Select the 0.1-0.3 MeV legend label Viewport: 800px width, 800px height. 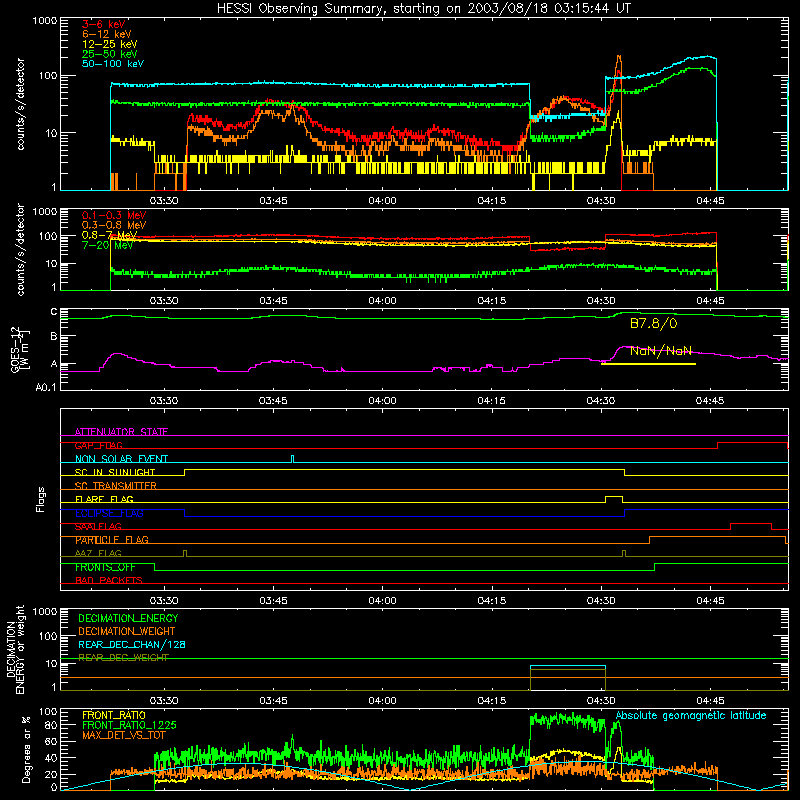[x=114, y=215]
